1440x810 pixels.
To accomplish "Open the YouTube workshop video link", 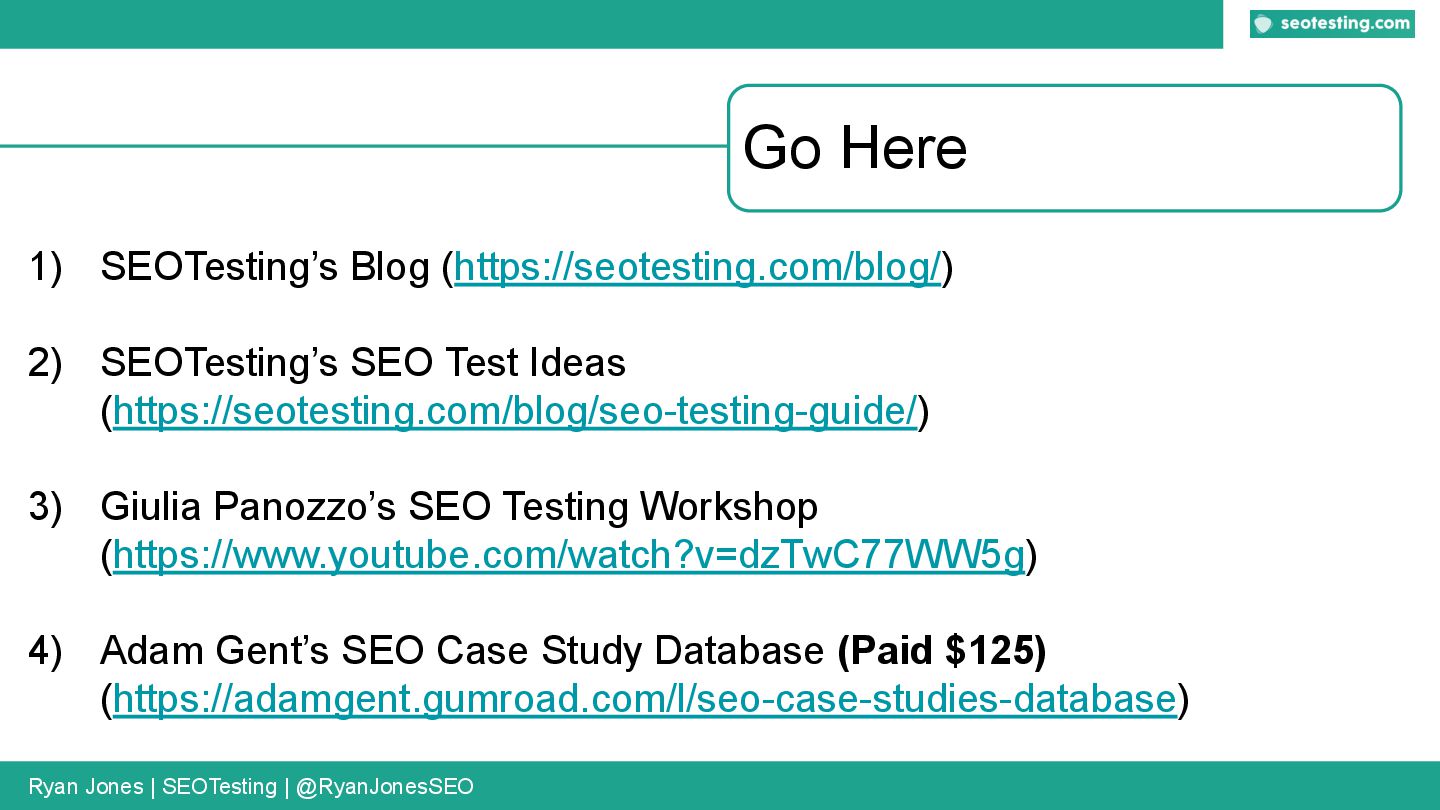I will (568, 555).
